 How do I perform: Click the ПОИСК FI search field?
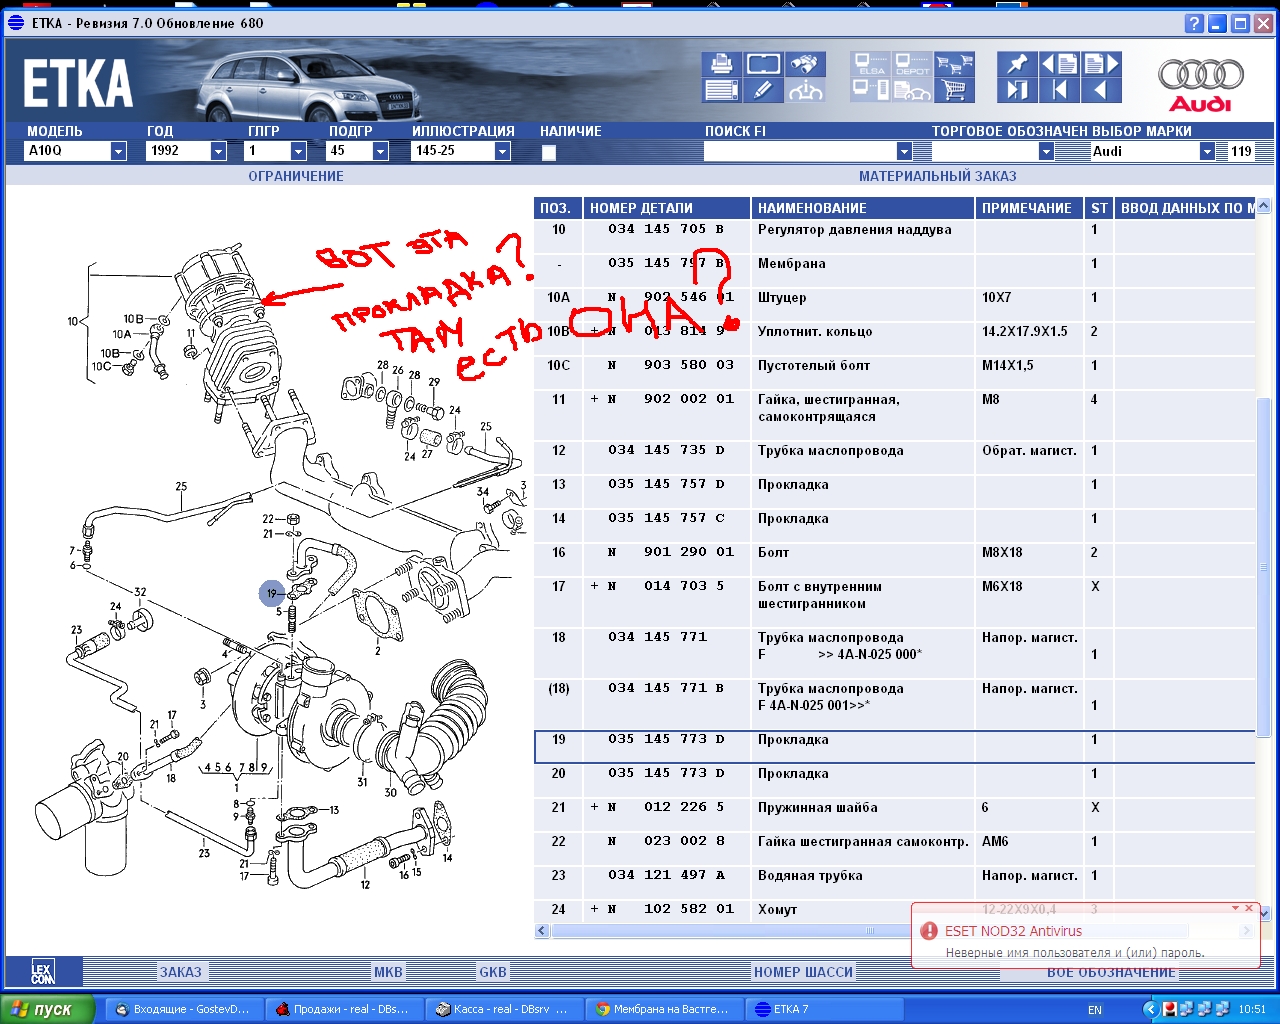pos(800,151)
